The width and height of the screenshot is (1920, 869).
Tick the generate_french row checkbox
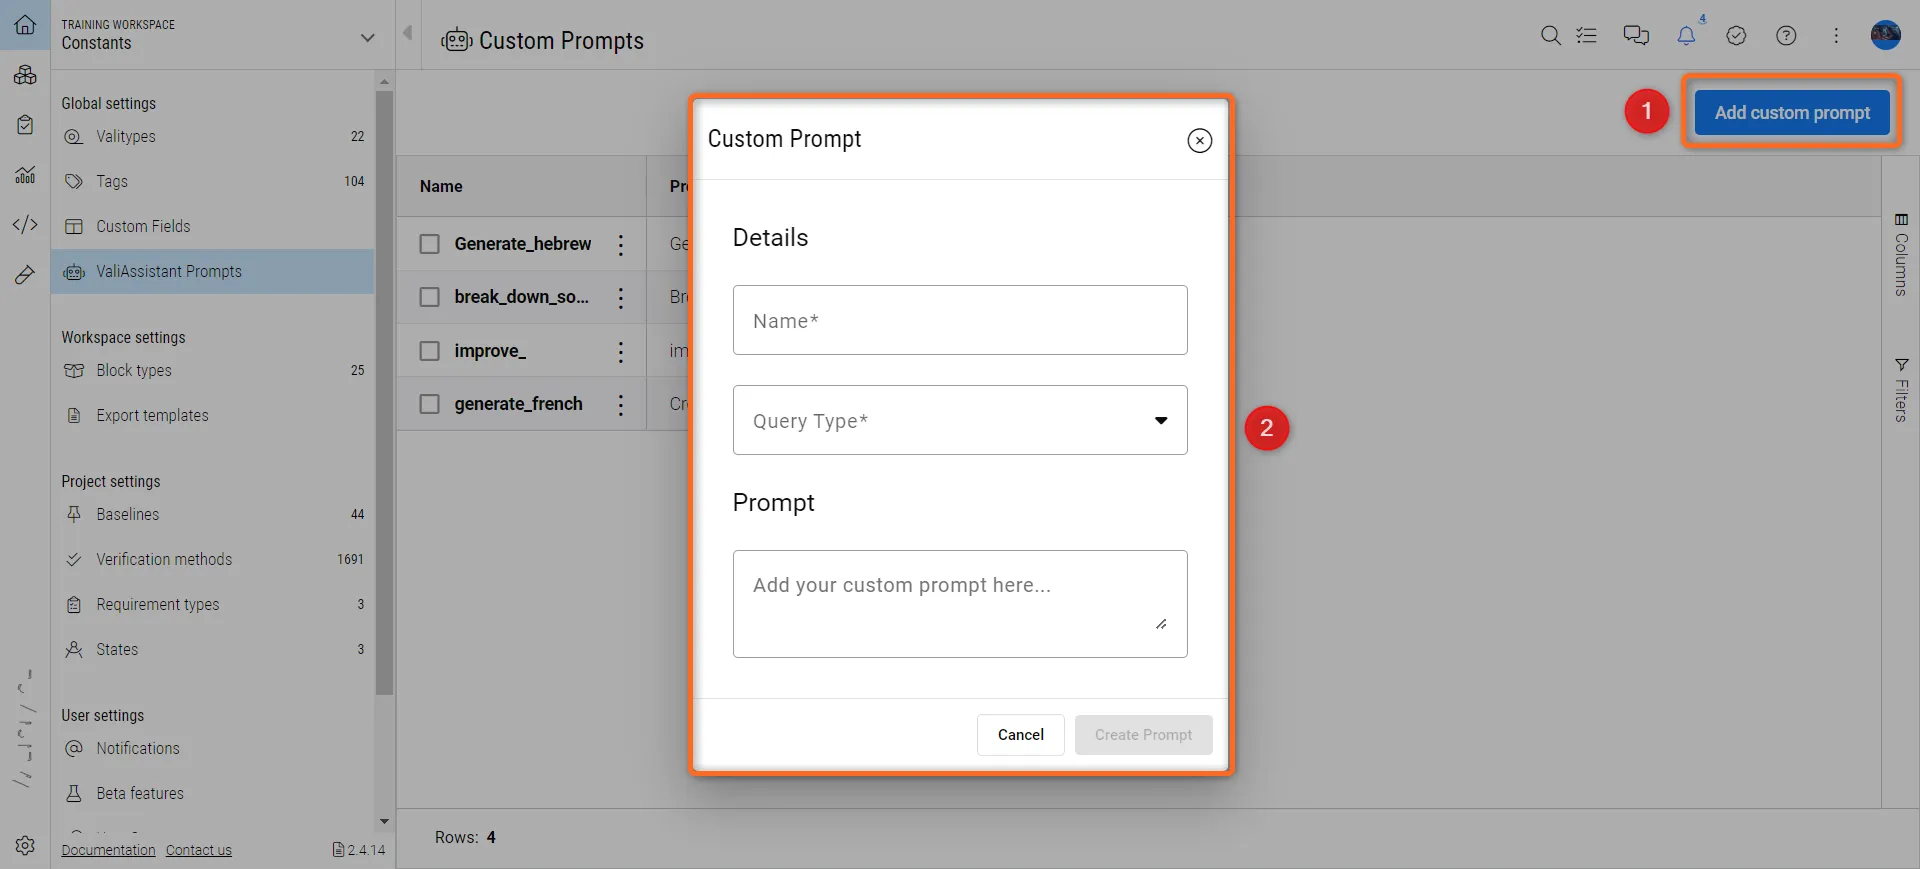430,404
